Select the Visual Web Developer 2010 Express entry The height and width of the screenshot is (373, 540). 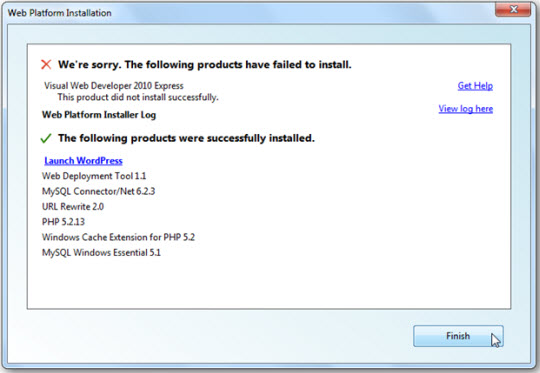click(114, 86)
